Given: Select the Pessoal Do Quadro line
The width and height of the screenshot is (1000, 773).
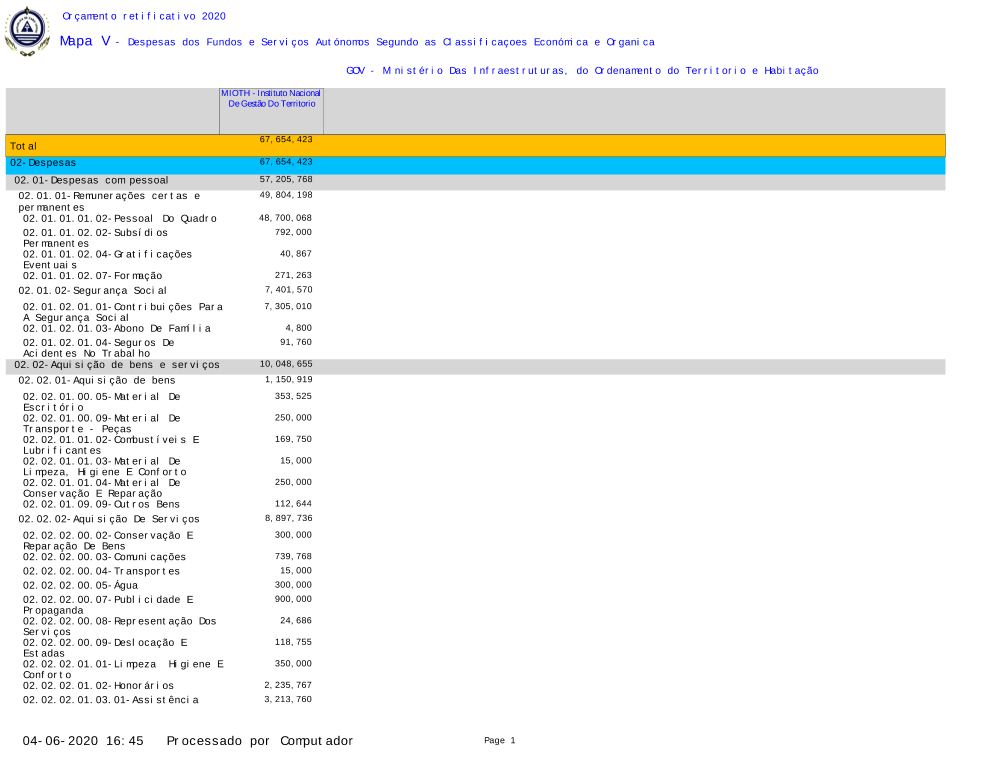Looking at the screenshot, I should point(120,218).
